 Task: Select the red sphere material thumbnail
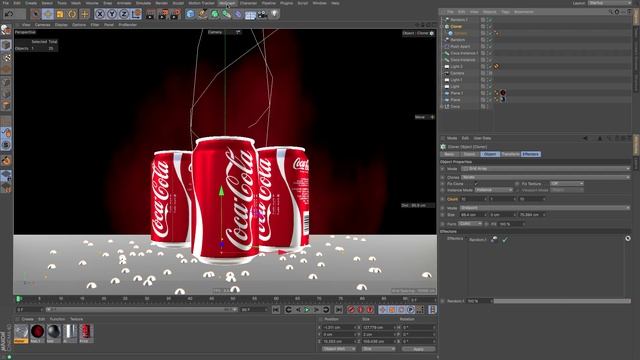click(x=37, y=332)
